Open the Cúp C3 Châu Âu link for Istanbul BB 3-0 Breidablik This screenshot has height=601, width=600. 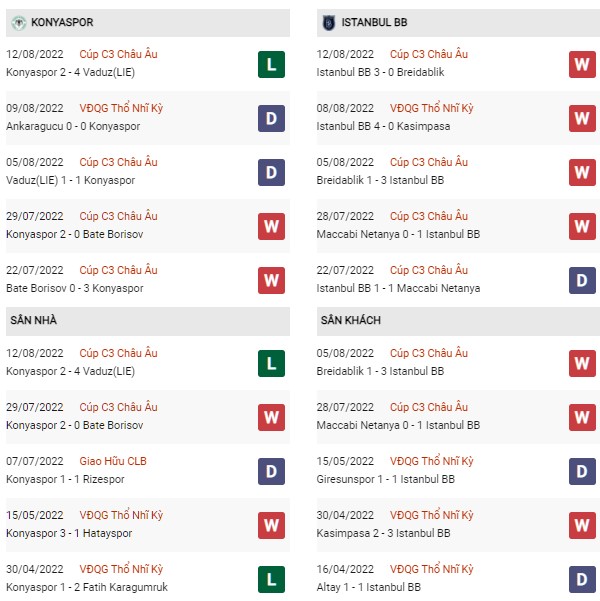tap(429, 54)
